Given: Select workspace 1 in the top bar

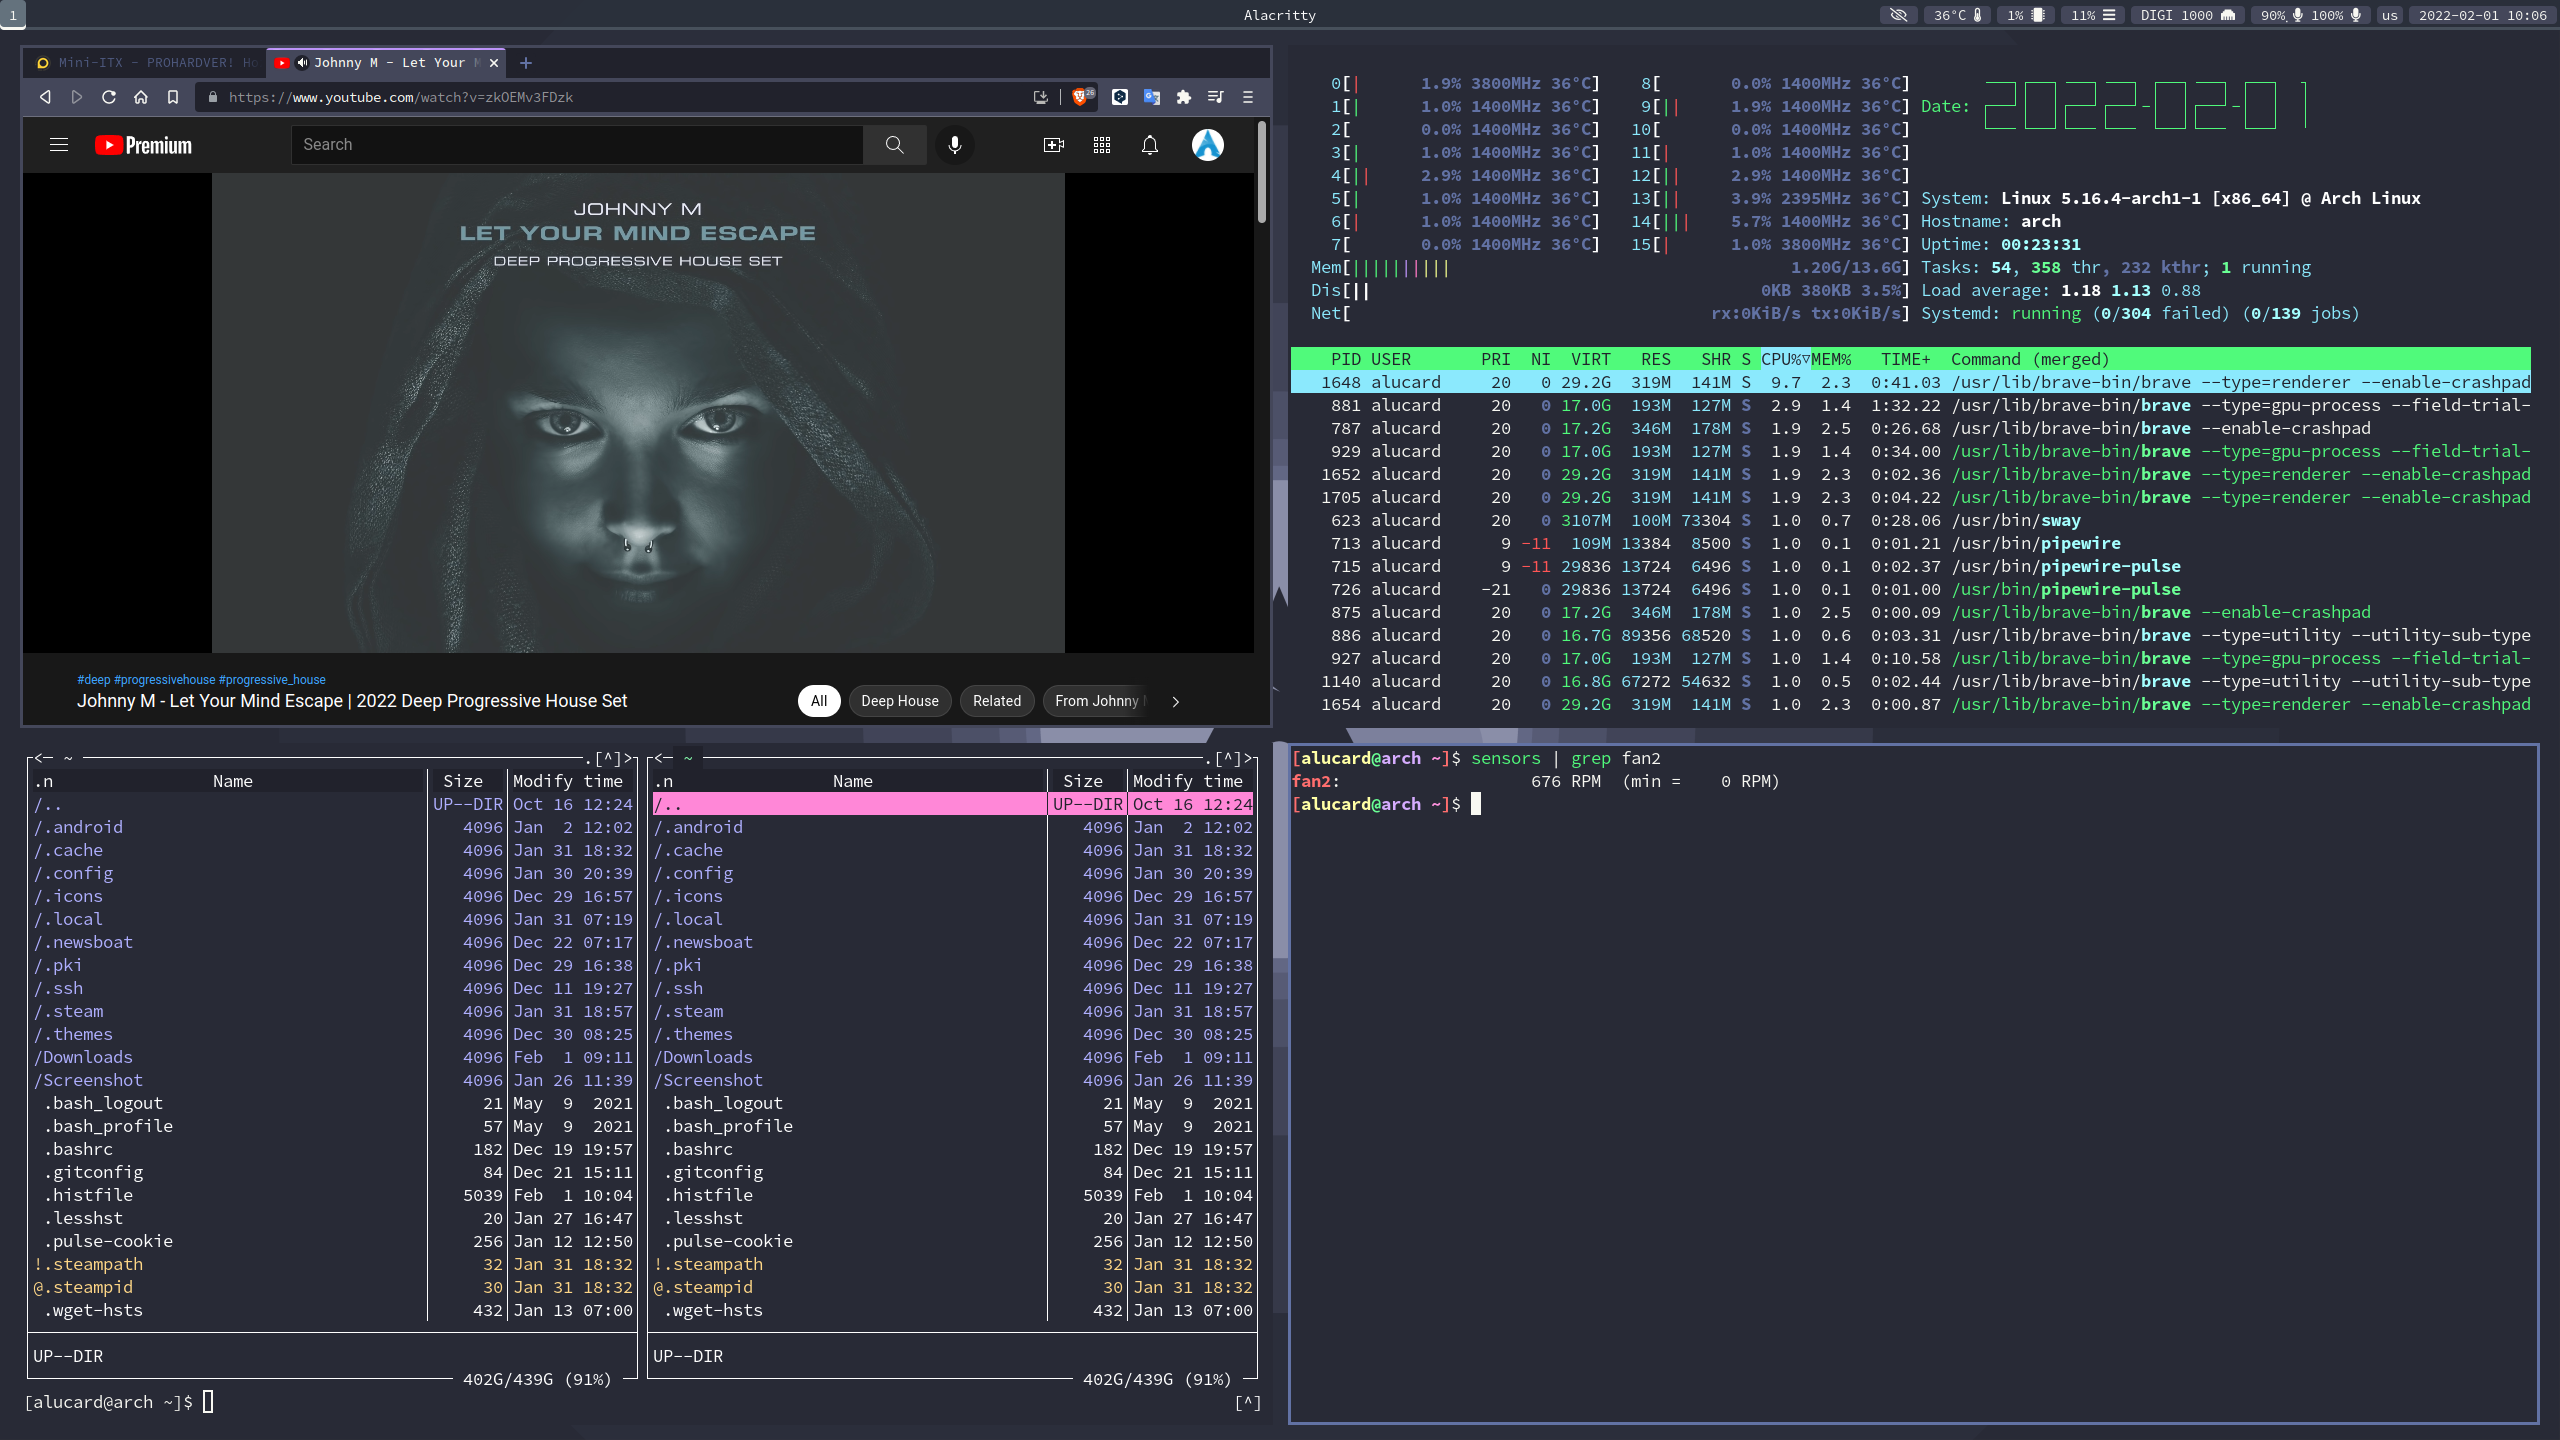Looking at the screenshot, I should click(x=13, y=15).
